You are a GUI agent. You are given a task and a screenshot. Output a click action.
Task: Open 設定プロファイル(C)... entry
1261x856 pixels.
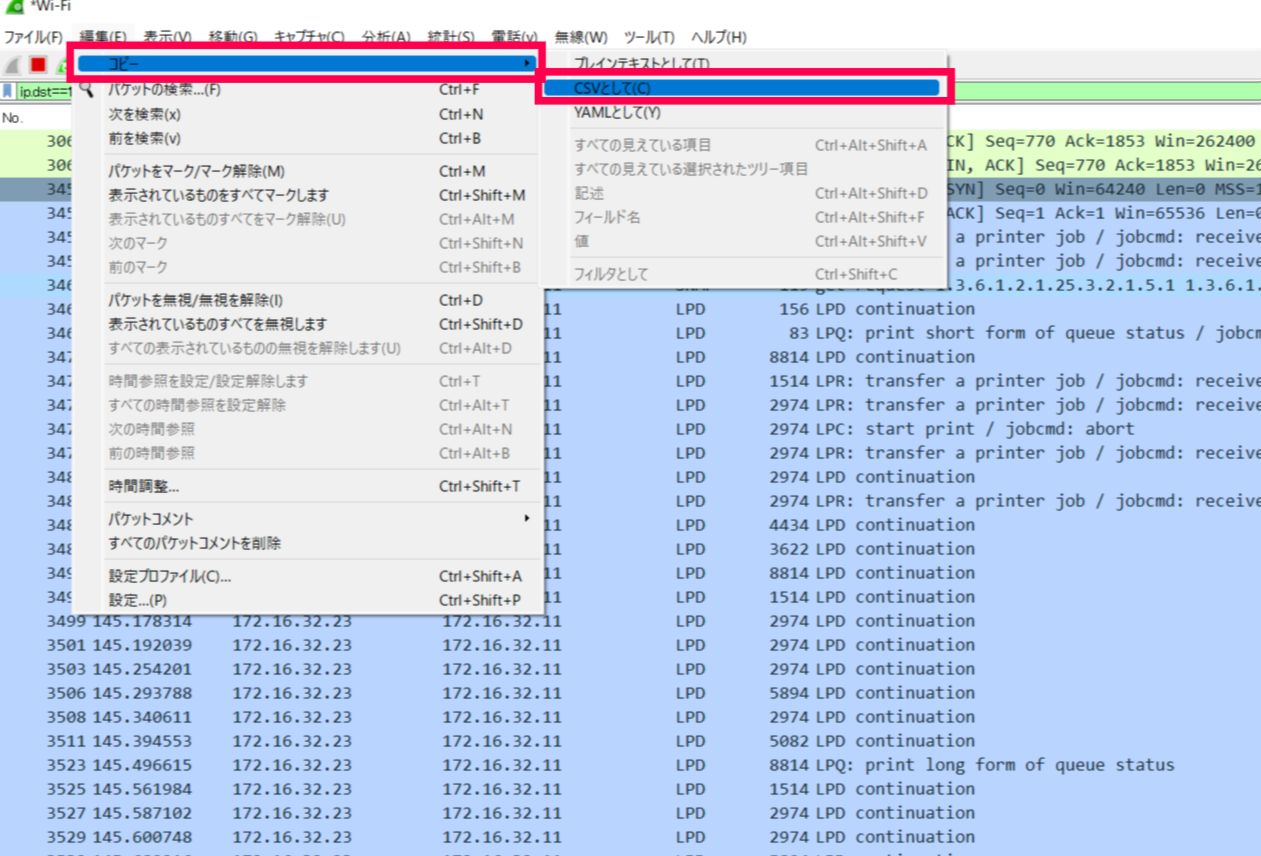[x=170, y=576]
